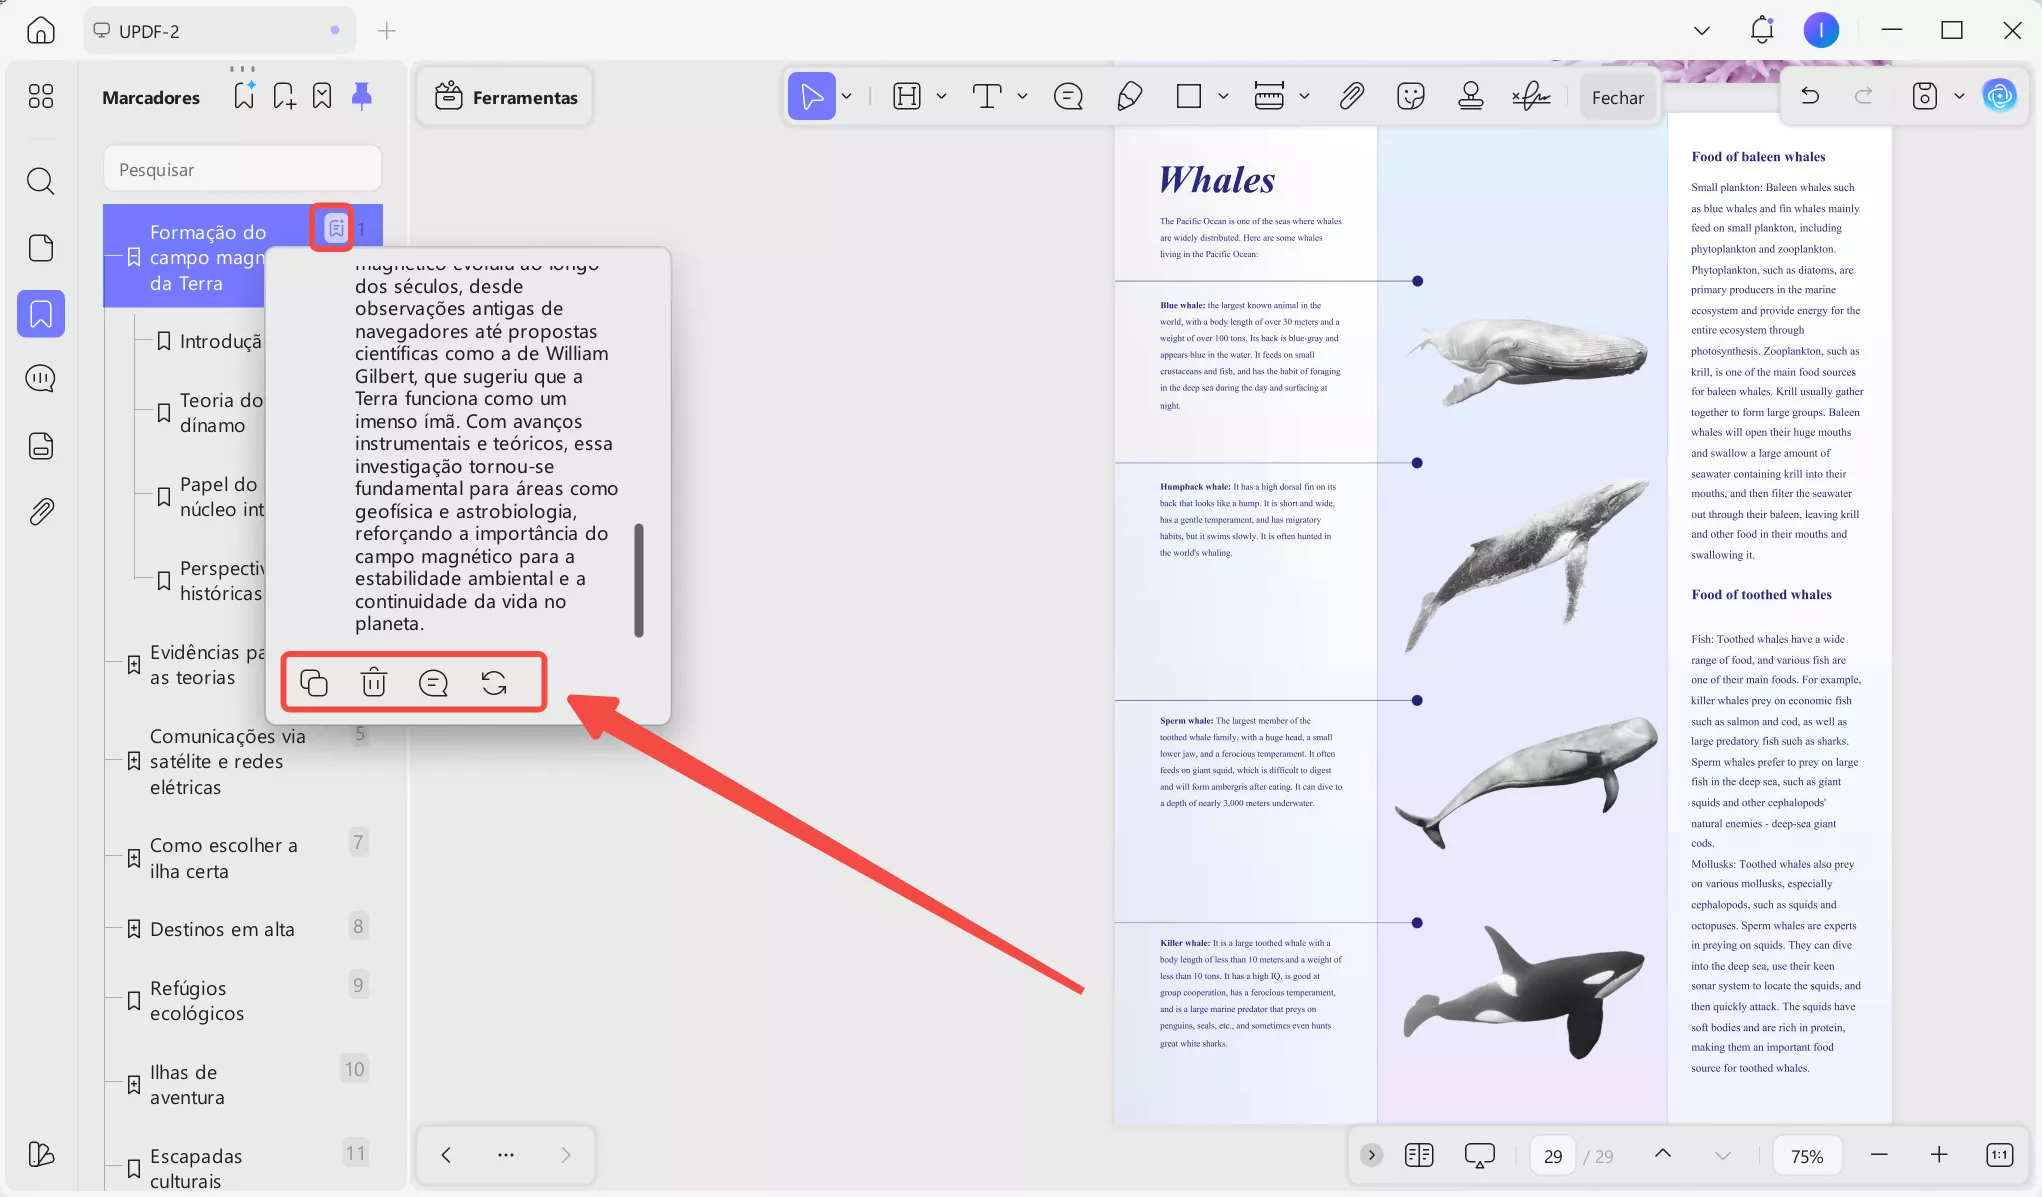Open the stamp tool in toolbar
2042x1197 pixels.
pyautogui.click(x=1470, y=96)
